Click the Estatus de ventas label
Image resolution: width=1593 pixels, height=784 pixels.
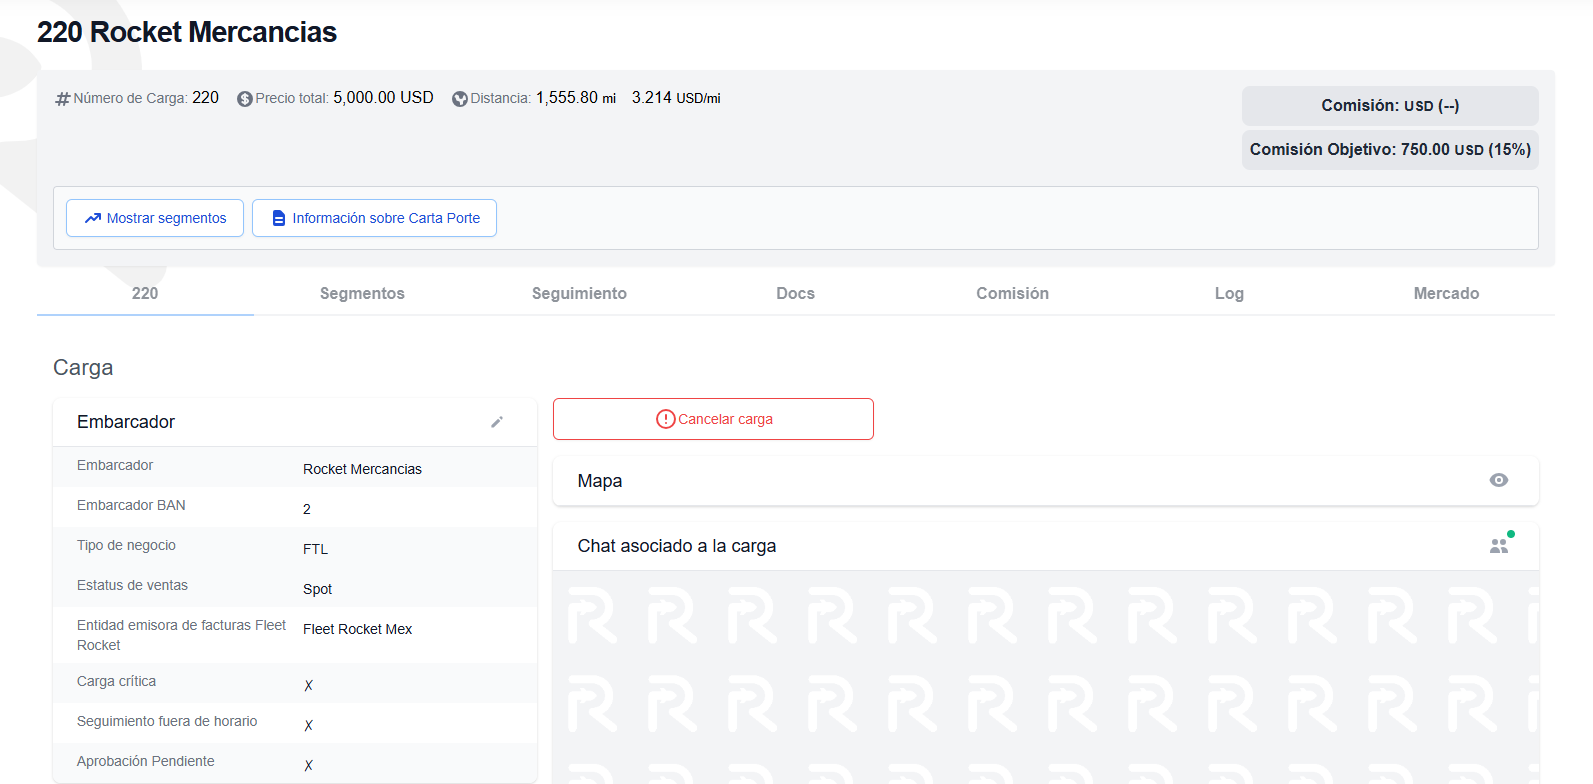click(x=132, y=585)
